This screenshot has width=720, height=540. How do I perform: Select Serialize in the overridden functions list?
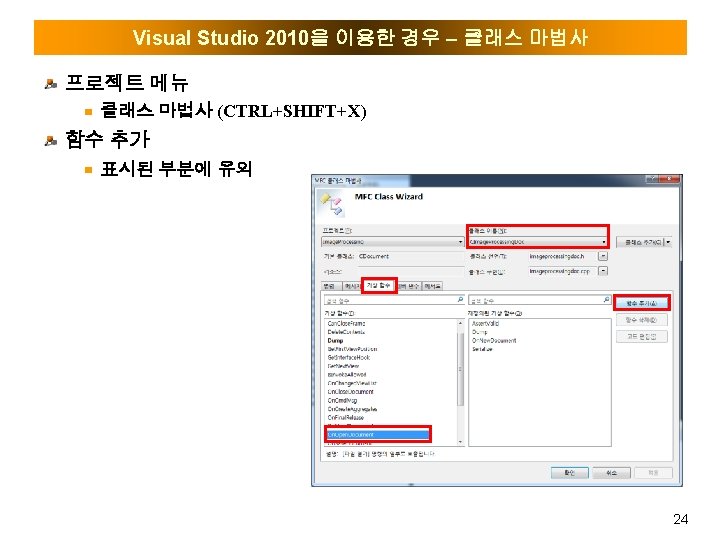[482, 349]
